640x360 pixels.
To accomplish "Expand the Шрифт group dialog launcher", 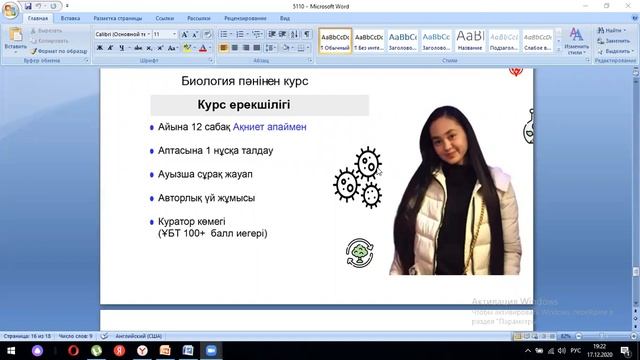I will click(211, 60).
